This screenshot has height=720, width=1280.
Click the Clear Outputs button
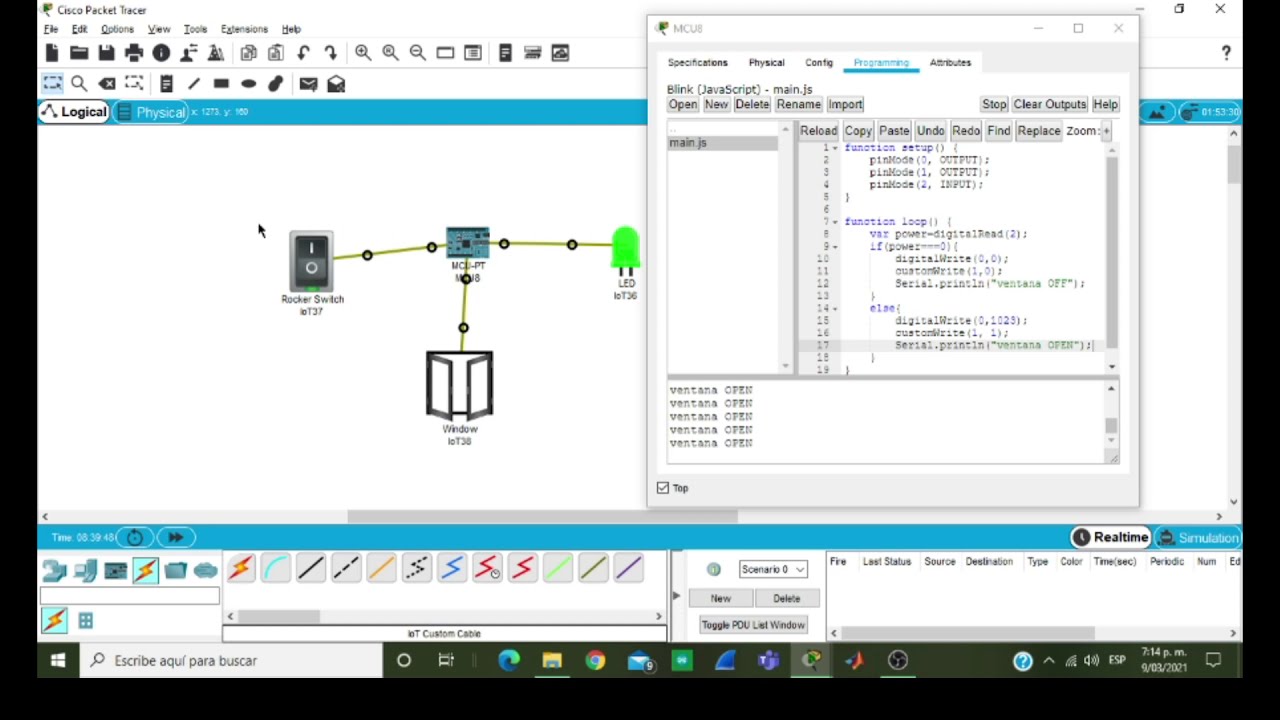click(1049, 104)
